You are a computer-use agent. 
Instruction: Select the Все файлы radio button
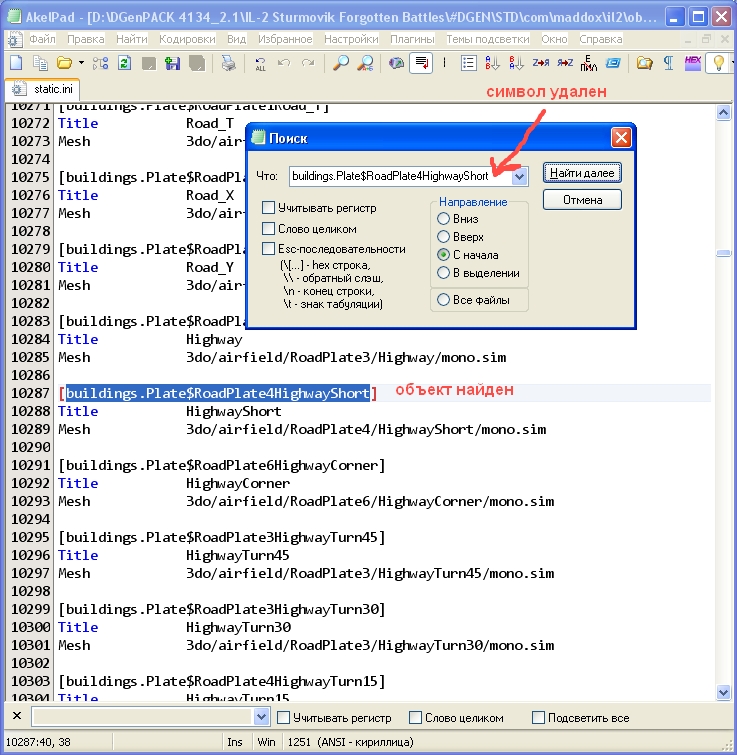pos(443,299)
